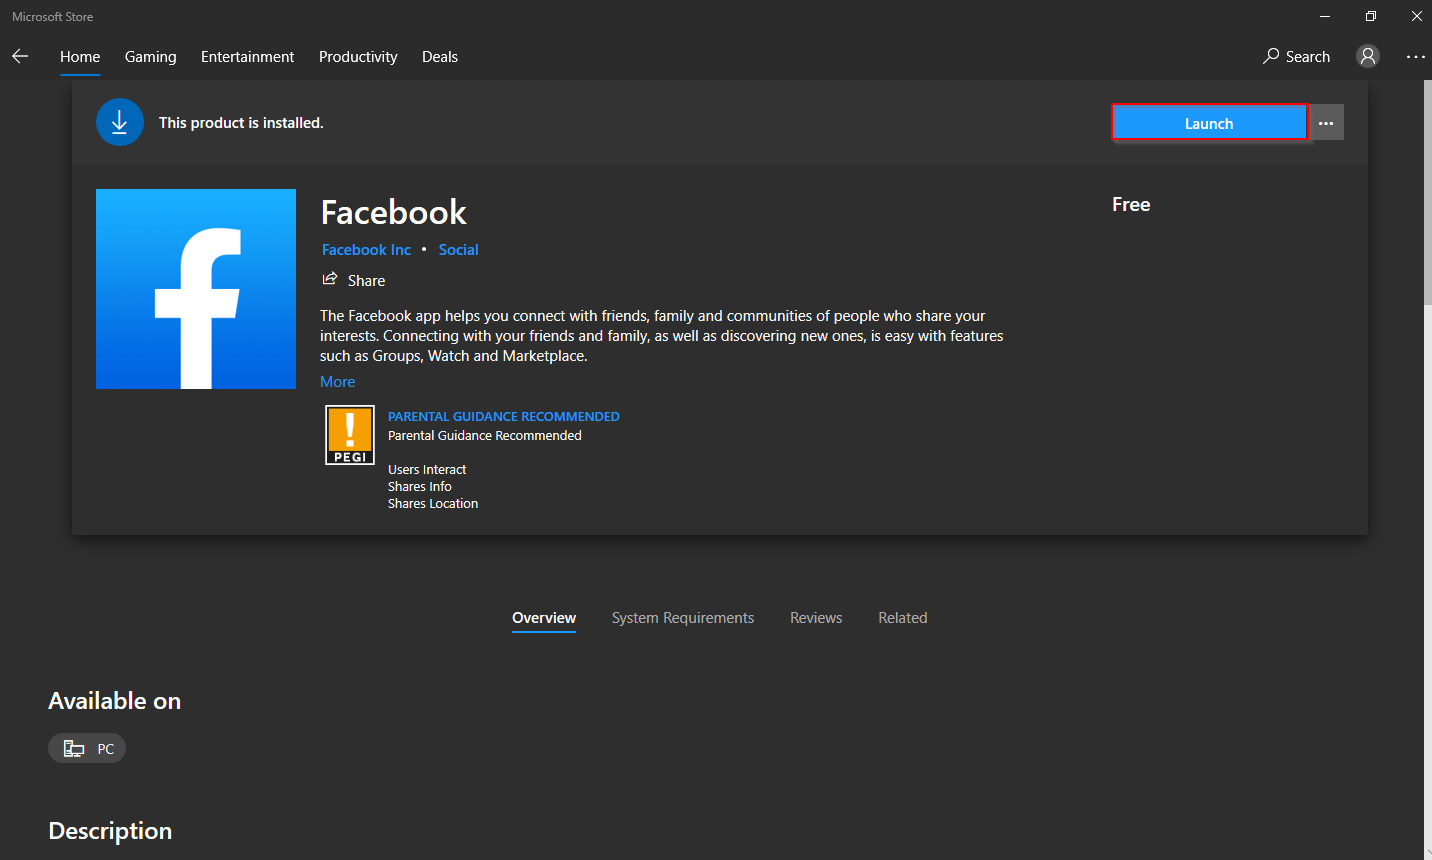The height and width of the screenshot is (860, 1432).
Task: Open more options next to Launch
Action: 1326,123
